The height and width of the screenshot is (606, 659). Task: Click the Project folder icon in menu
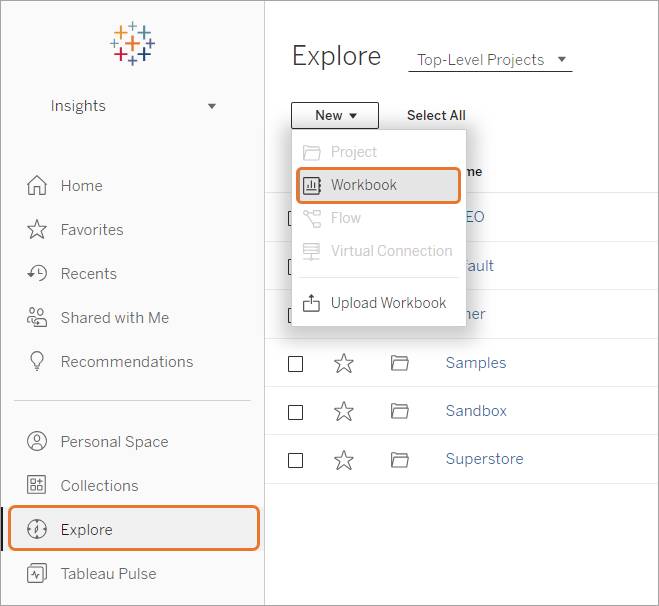[311, 152]
